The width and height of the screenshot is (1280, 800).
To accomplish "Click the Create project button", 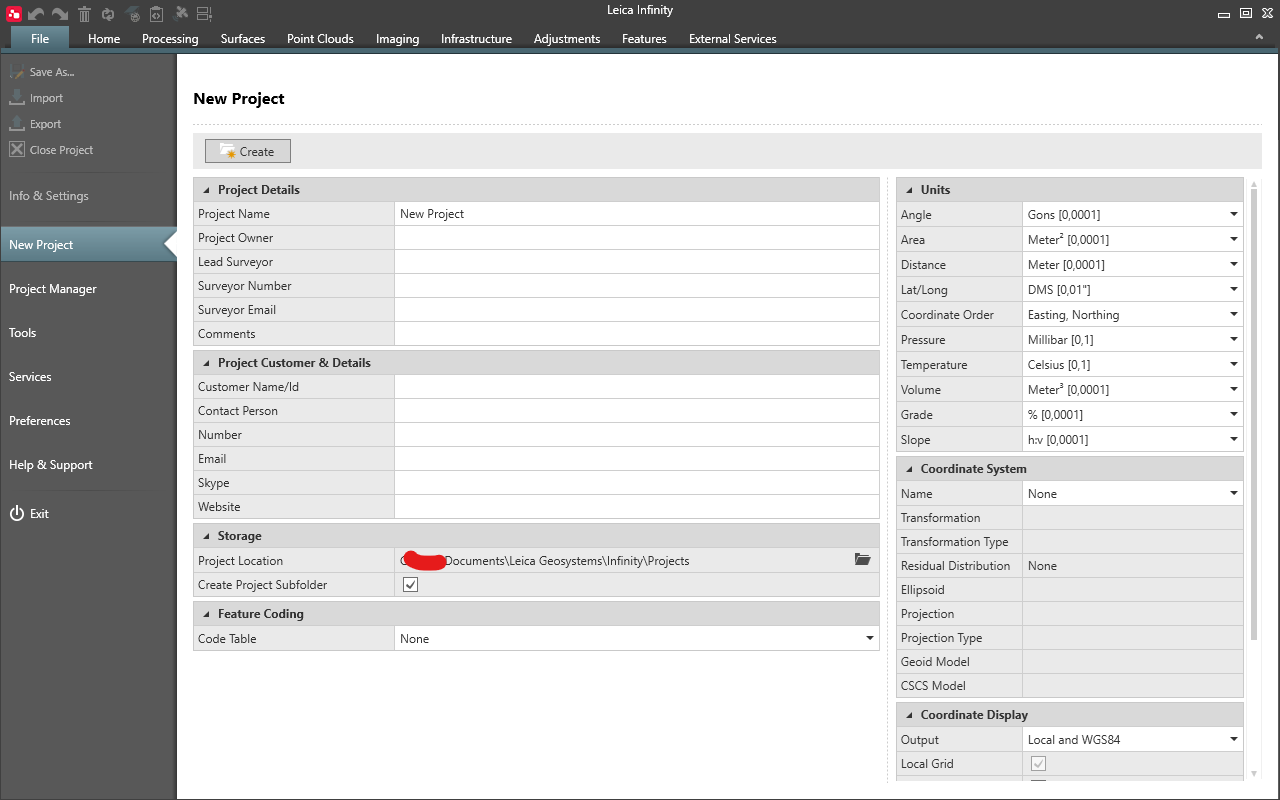I will (248, 151).
